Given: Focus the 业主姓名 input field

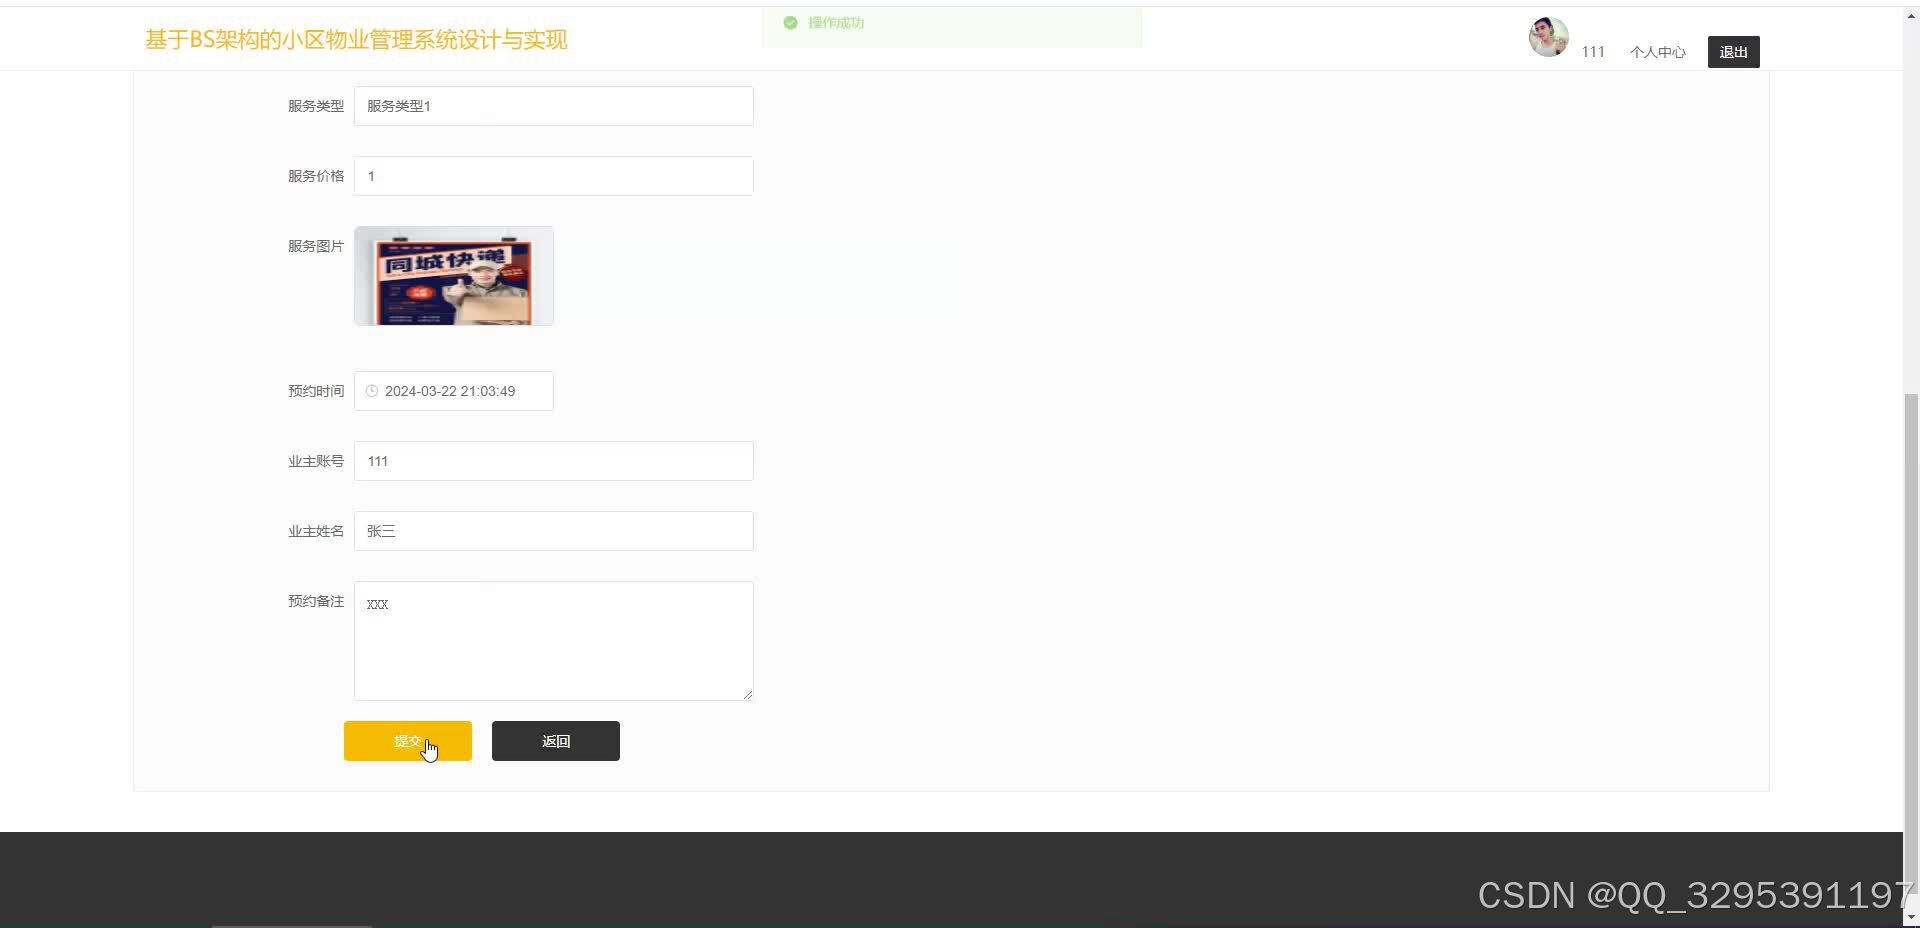Looking at the screenshot, I should (x=553, y=531).
